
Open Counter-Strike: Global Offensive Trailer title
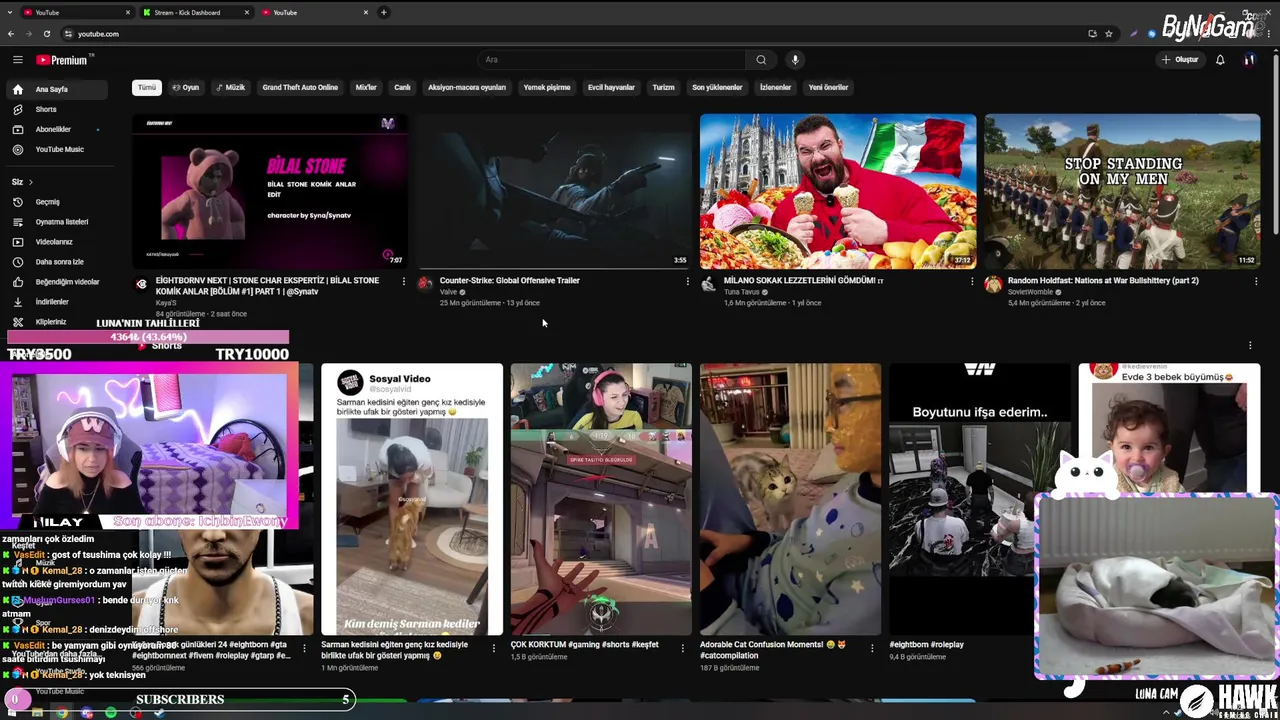pos(510,281)
